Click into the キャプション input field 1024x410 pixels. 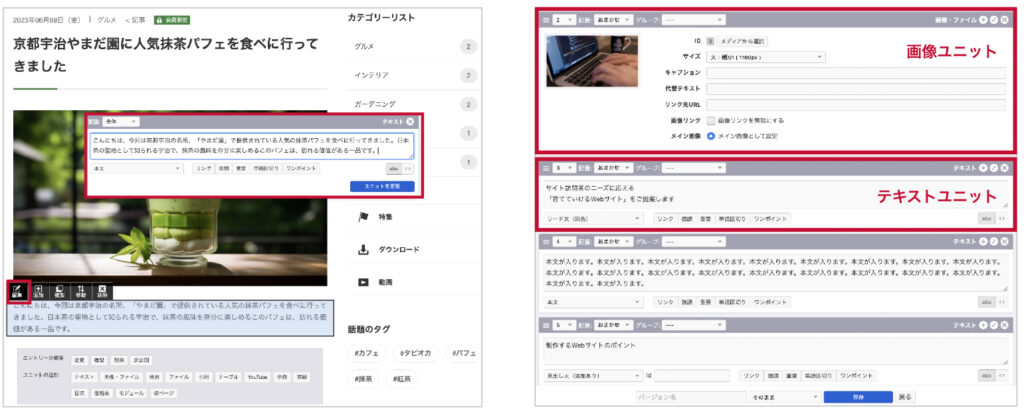pos(856,72)
